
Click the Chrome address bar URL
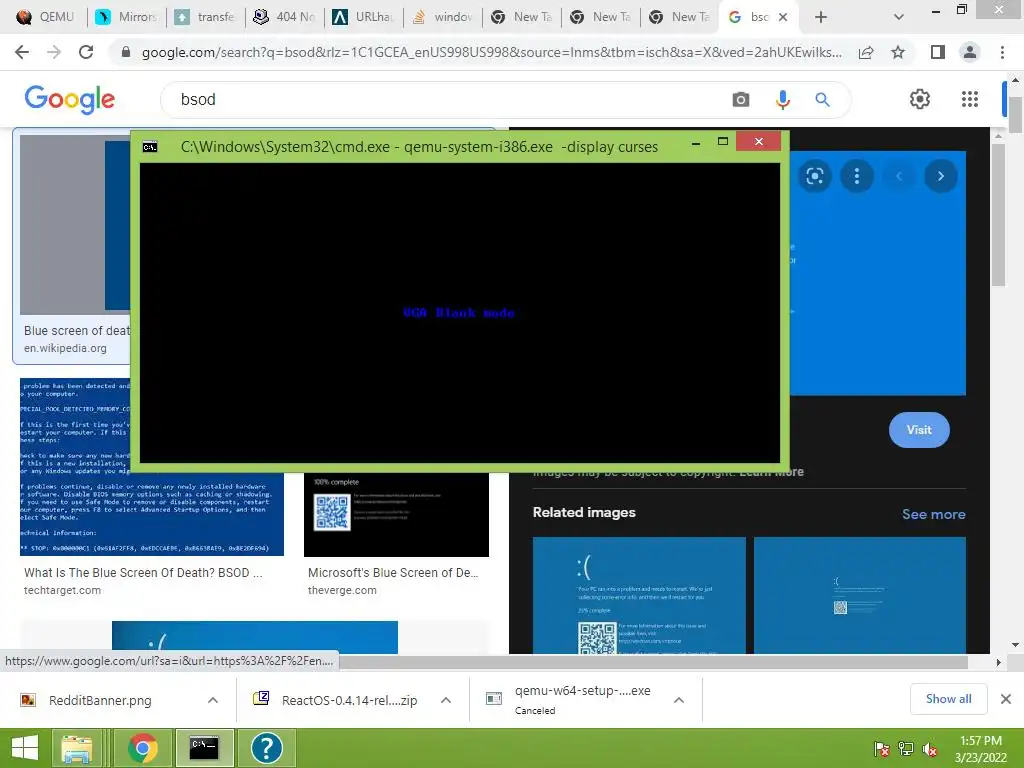[491, 52]
